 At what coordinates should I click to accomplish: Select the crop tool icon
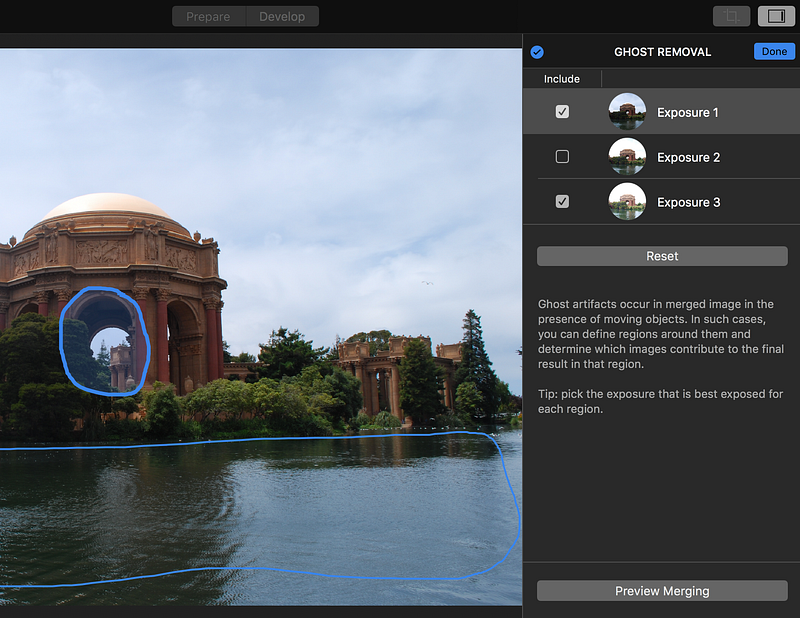(731, 16)
